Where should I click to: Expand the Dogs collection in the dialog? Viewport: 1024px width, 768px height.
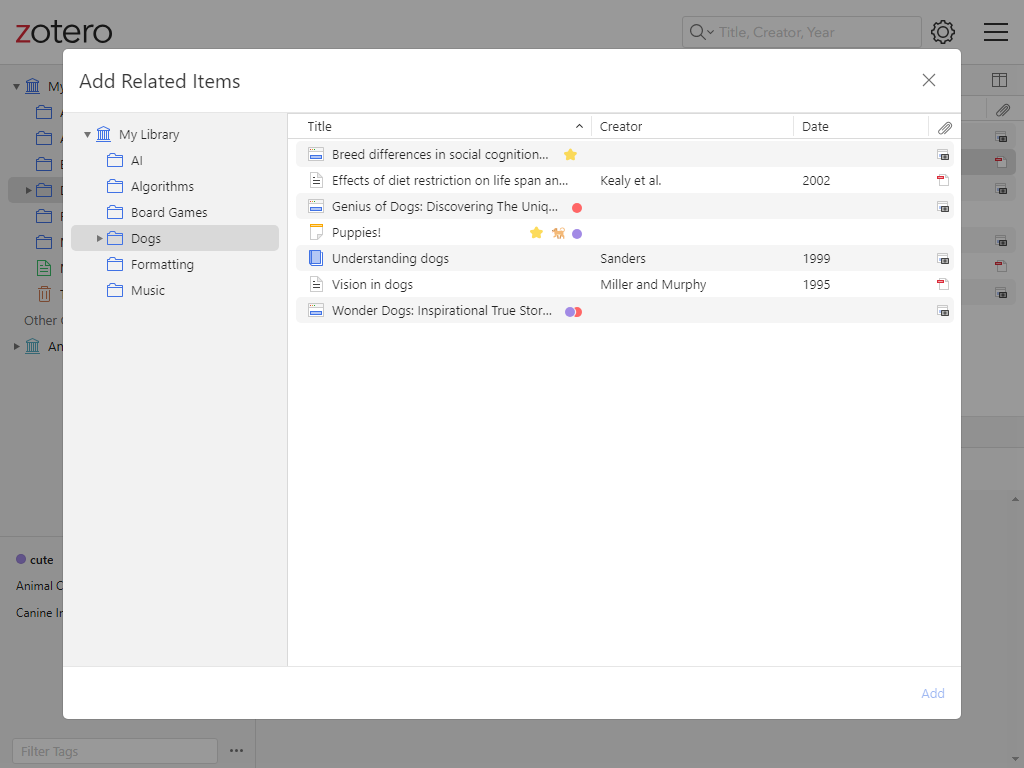pyautogui.click(x=99, y=239)
